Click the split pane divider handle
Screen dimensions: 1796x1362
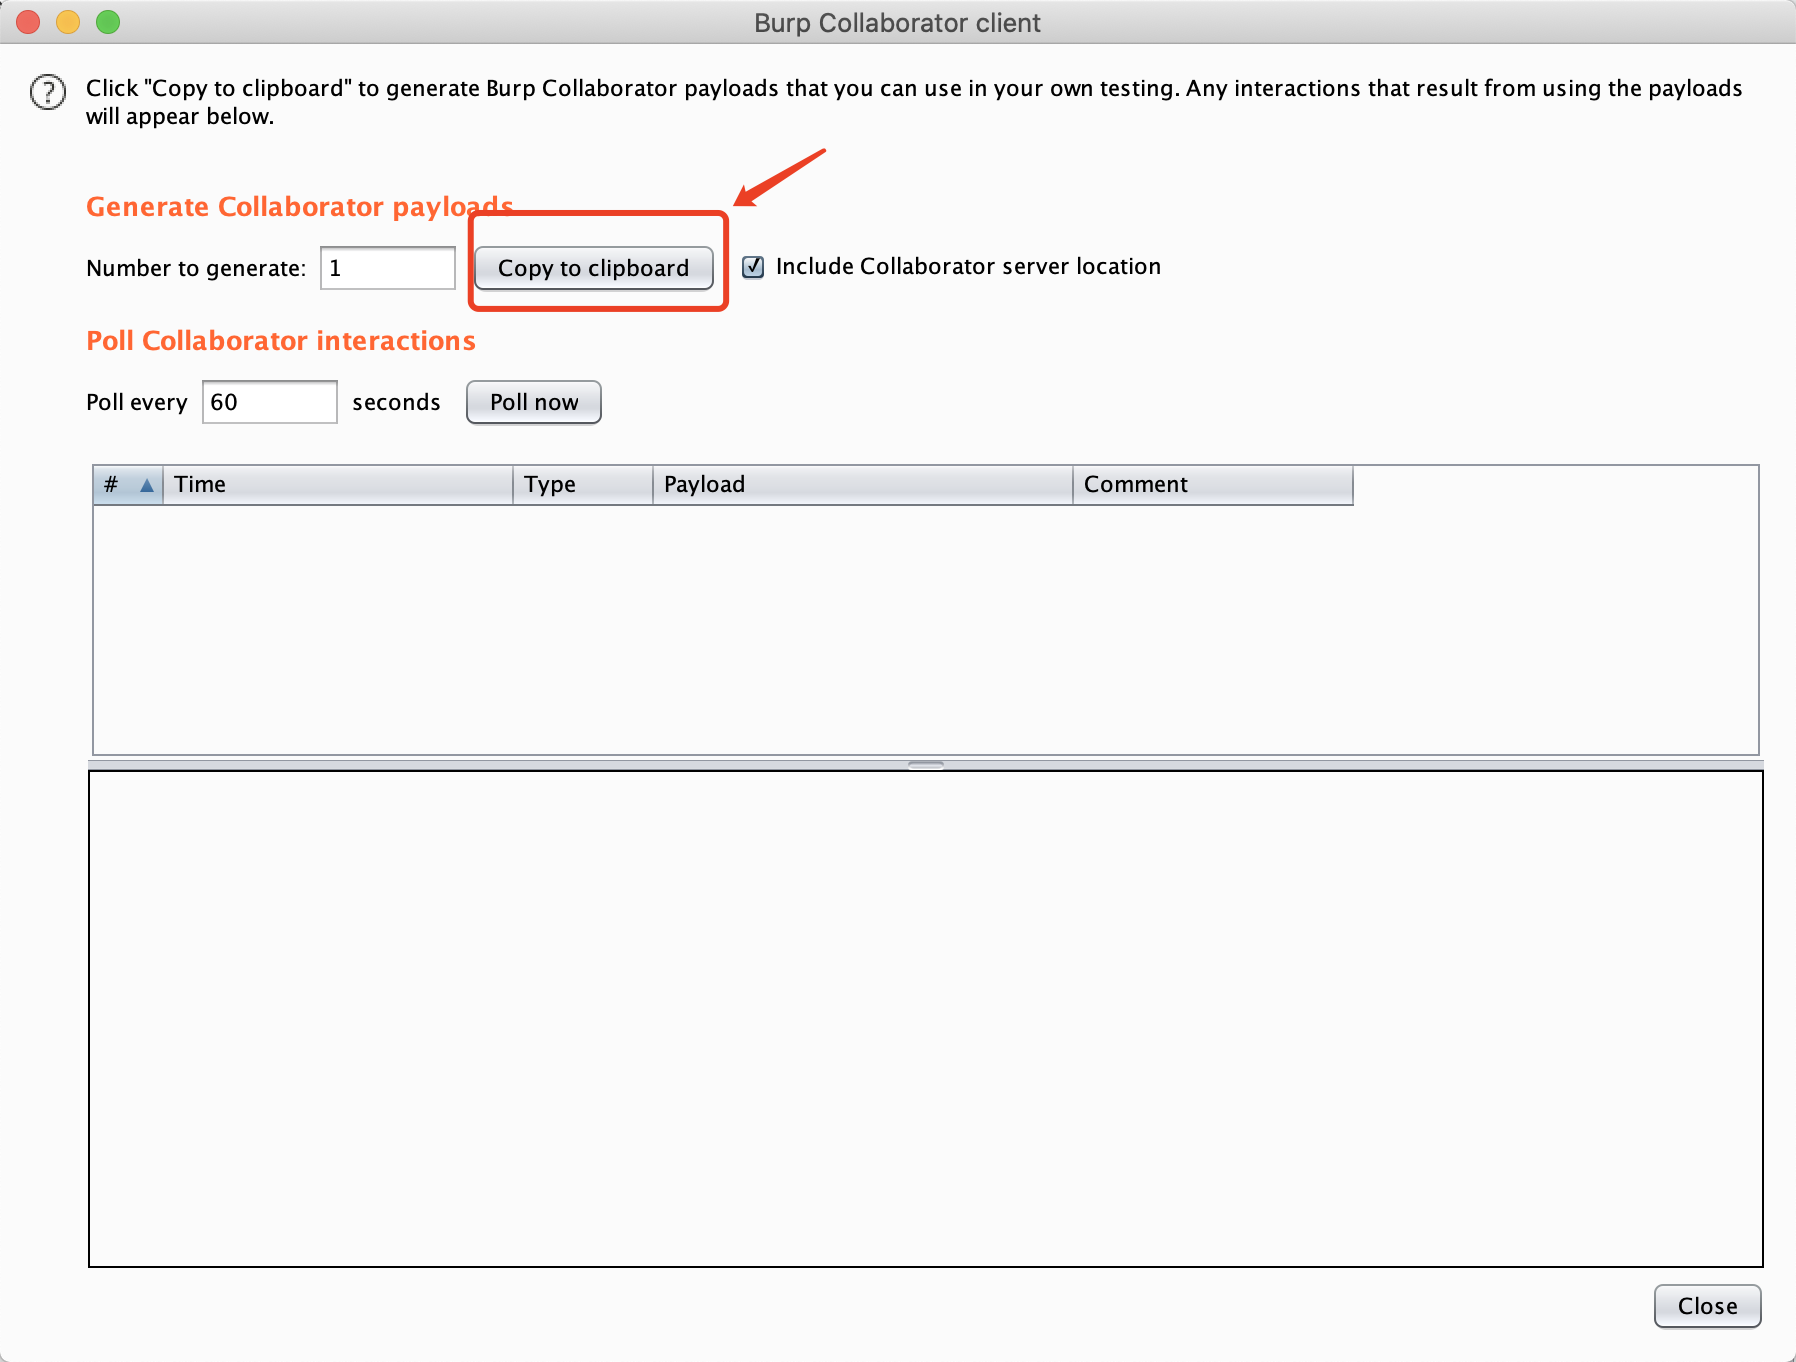click(x=926, y=765)
